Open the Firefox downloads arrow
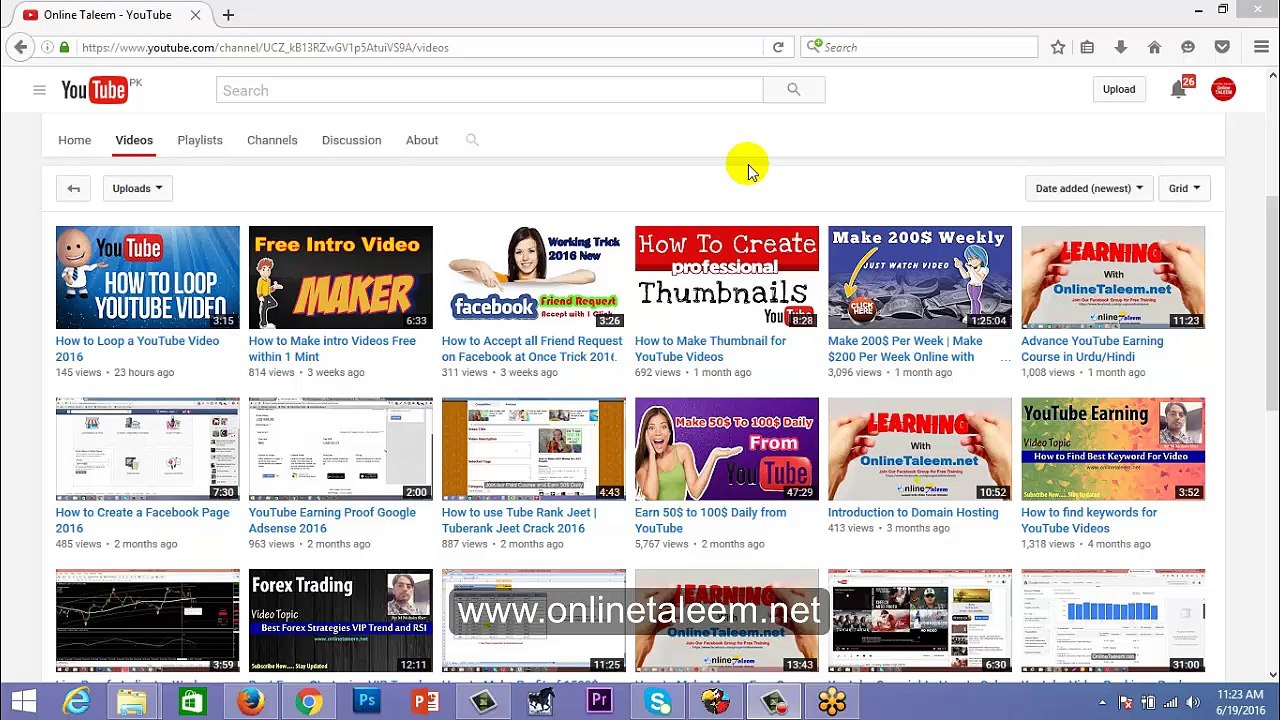This screenshot has width=1280, height=720. (1121, 47)
